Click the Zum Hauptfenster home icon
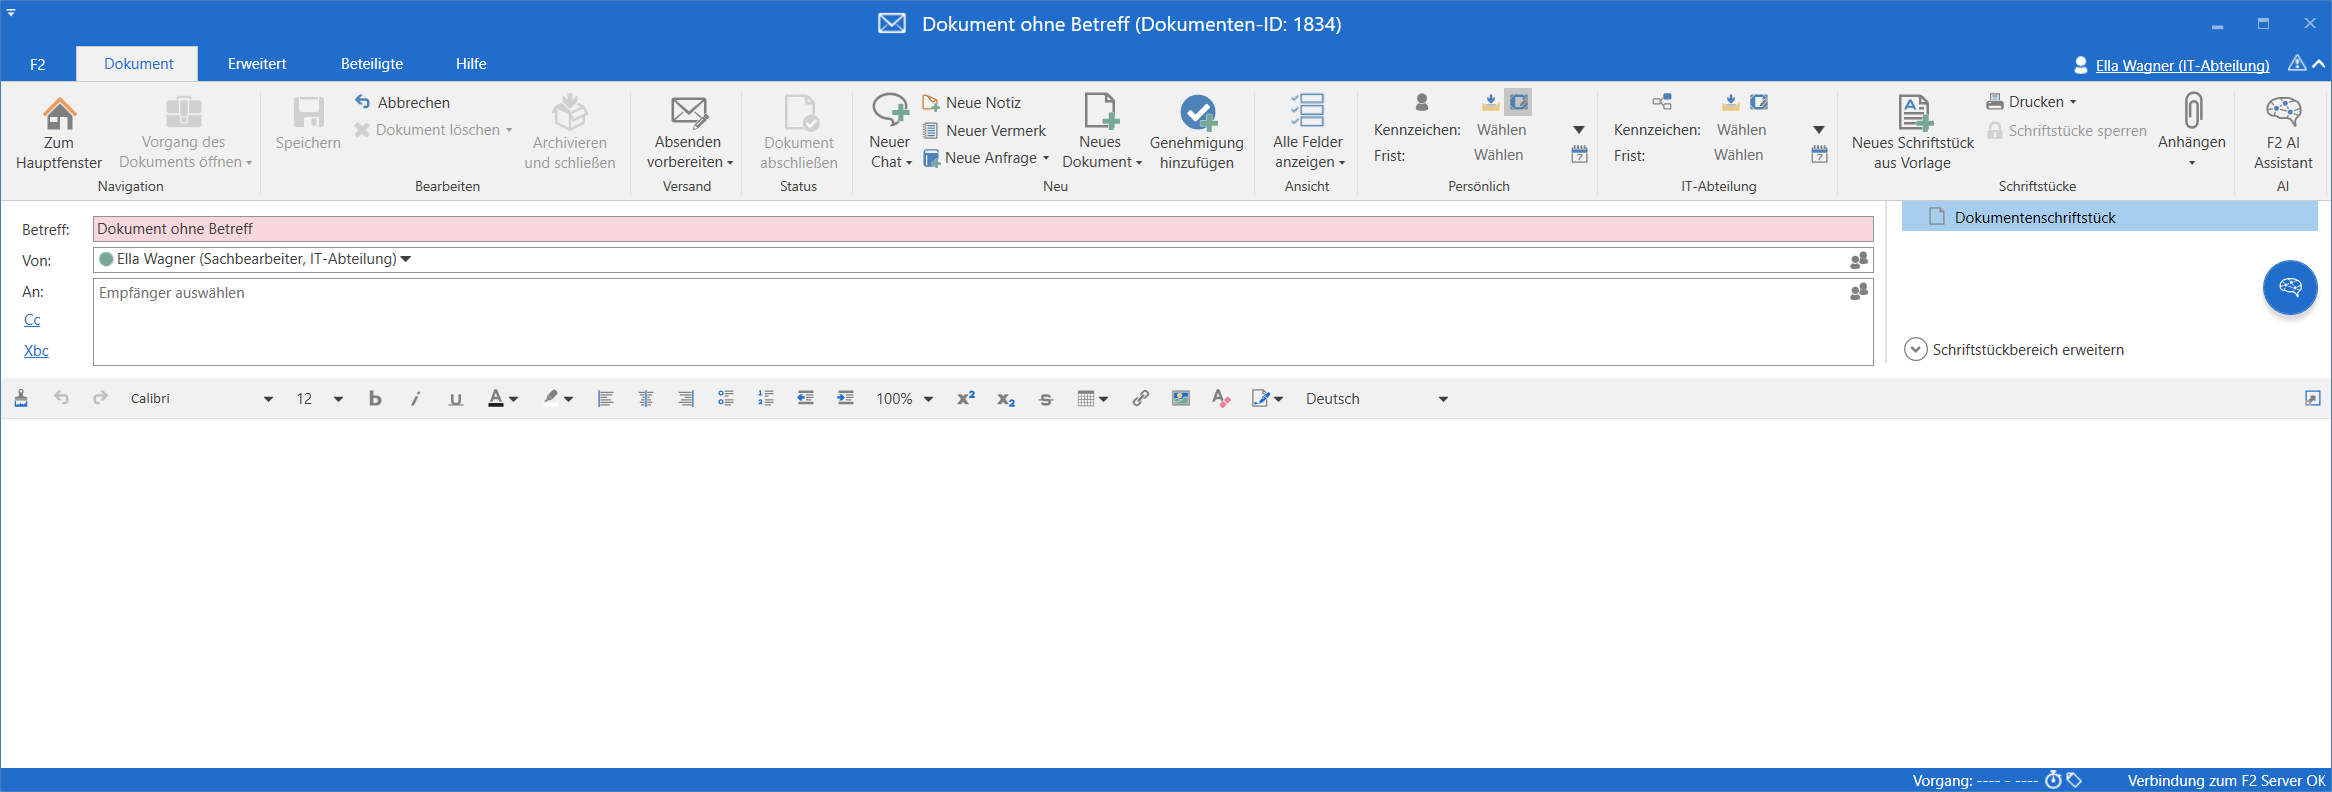 (59, 114)
